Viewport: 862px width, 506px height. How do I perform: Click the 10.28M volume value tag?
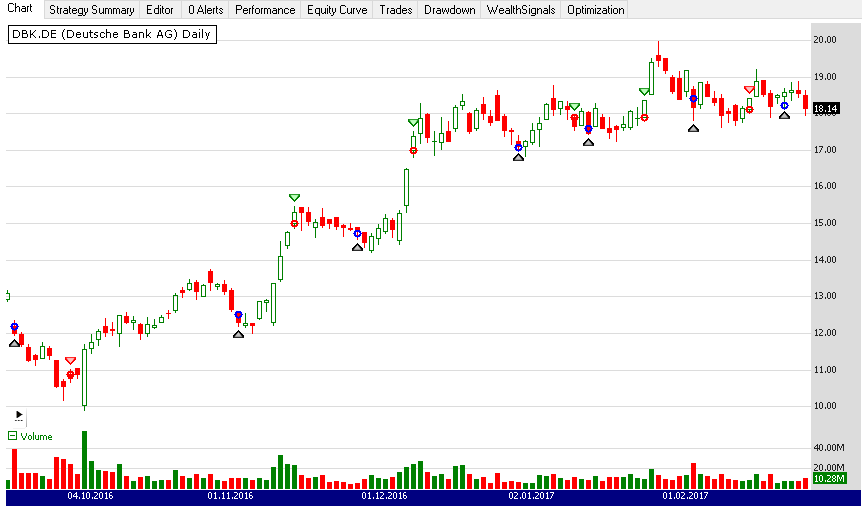click(826, 479)
